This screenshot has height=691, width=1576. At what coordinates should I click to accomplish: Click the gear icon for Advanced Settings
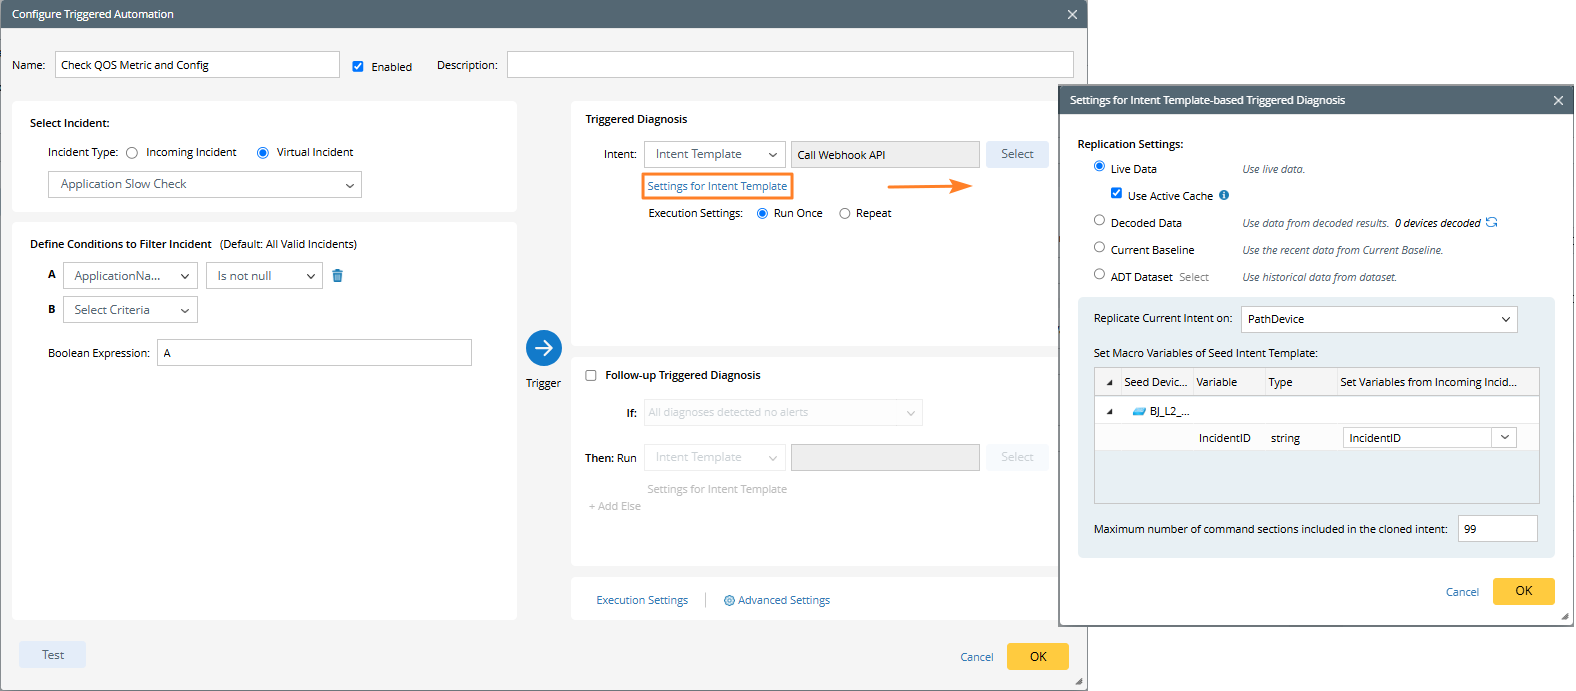[729, 601]
